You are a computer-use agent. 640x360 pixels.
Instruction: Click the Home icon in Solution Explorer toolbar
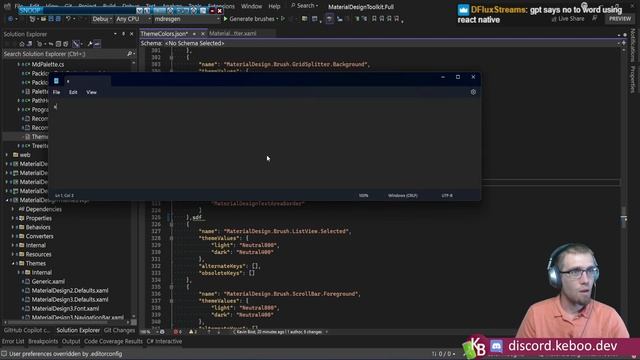coord(22,44)
